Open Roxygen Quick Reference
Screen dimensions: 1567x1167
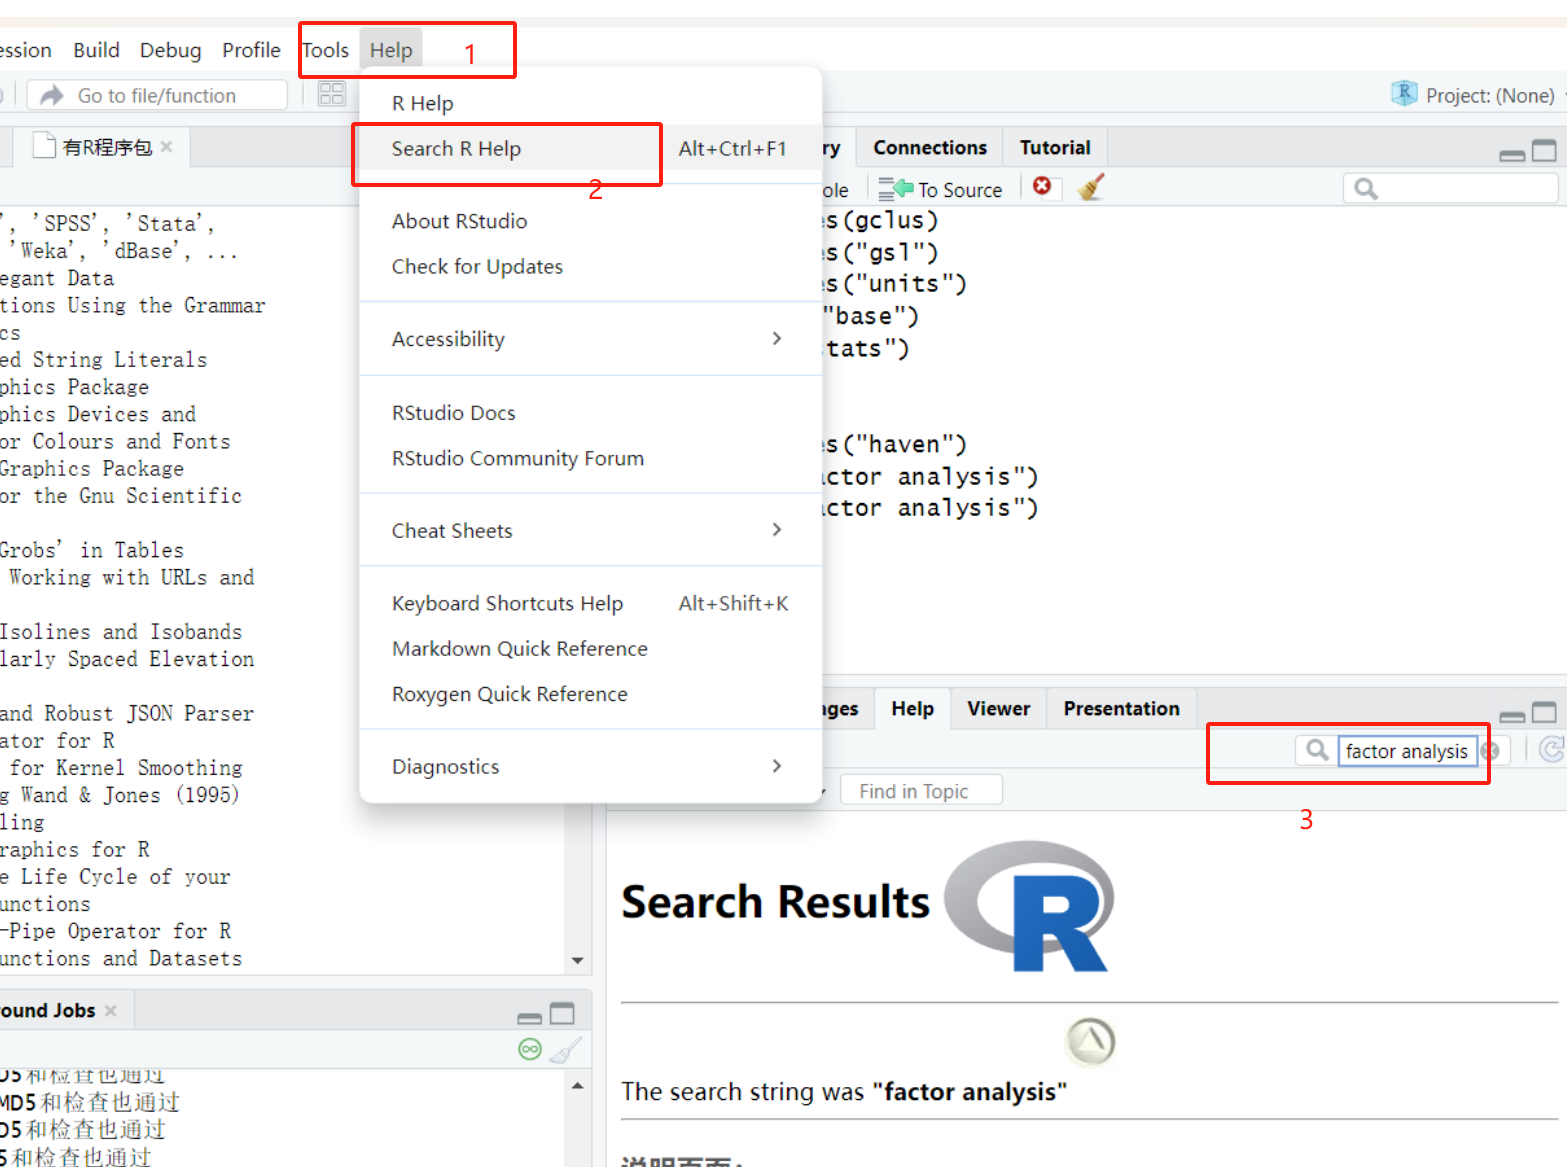tap(590, 694)
